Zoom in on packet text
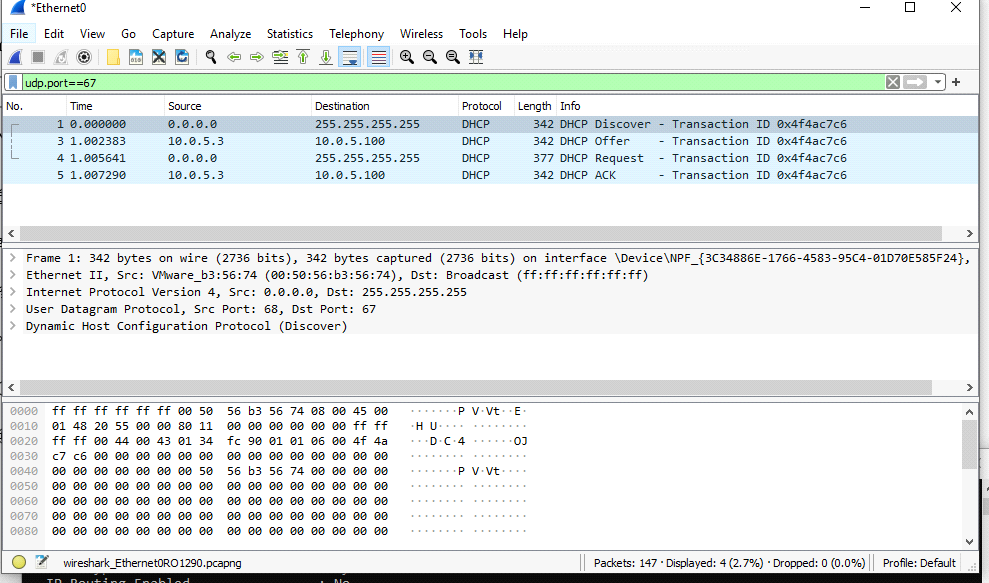 point(407,57)
